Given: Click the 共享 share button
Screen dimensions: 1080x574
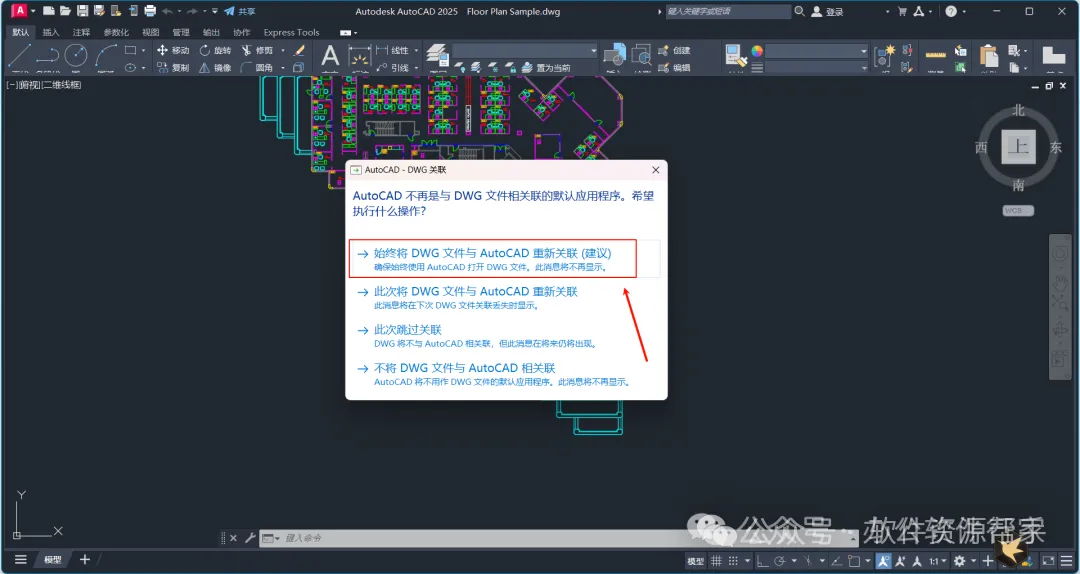Looking at the screenshot, I should click(240, 11).
